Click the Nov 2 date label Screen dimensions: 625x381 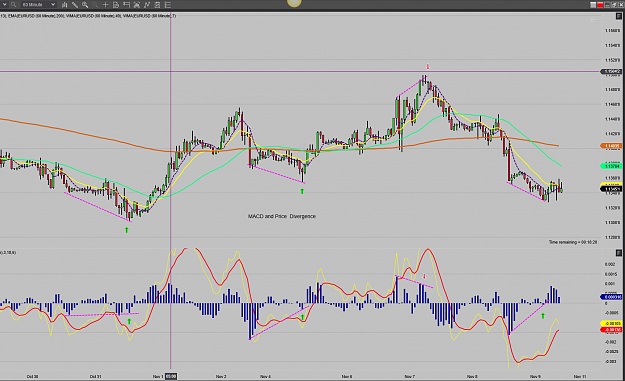(x=221, y=376)
